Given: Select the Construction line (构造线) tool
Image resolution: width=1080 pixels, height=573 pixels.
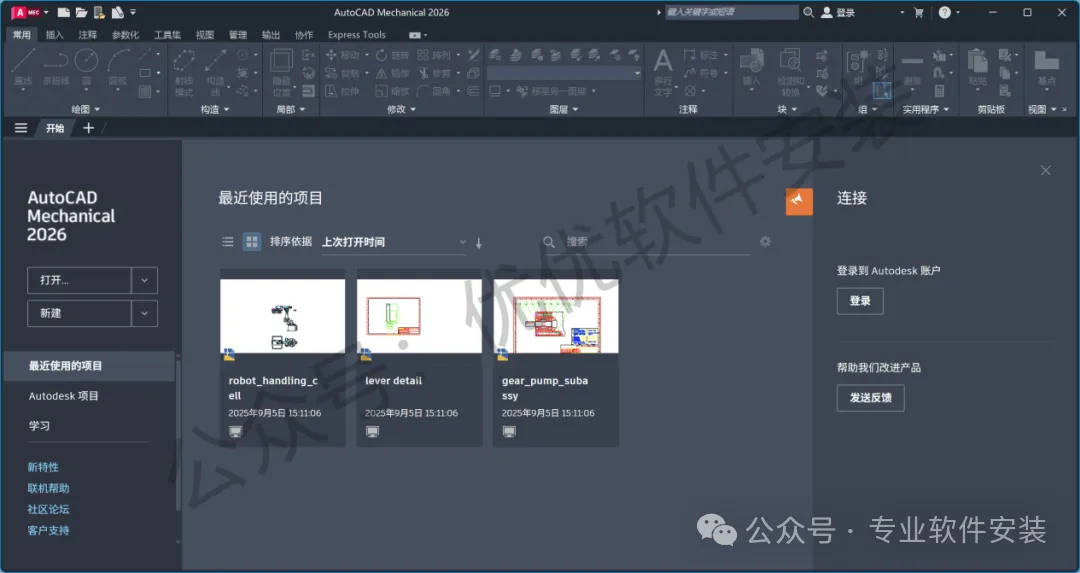Looking at the screenshot, I should (216, 72).
